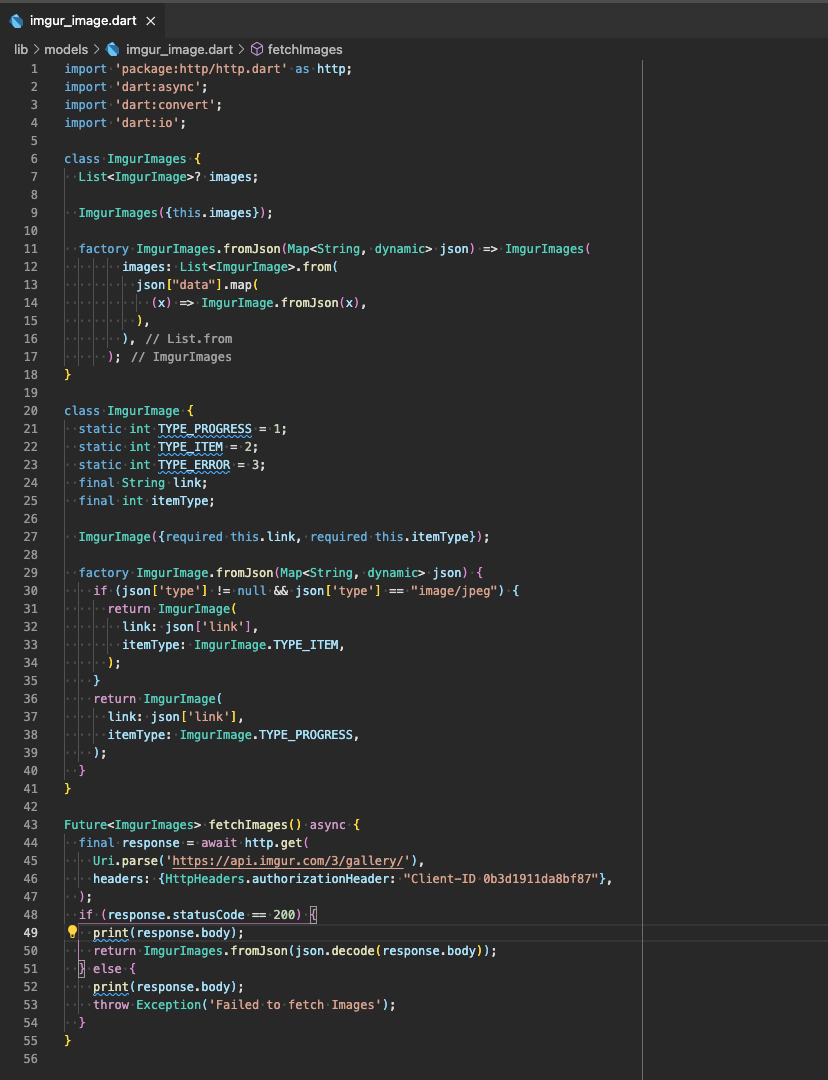The height and width of the screenshot is (1080, 828).
Task: Close the imgur_image.dart tab
Action: click(x=150, y=21)
